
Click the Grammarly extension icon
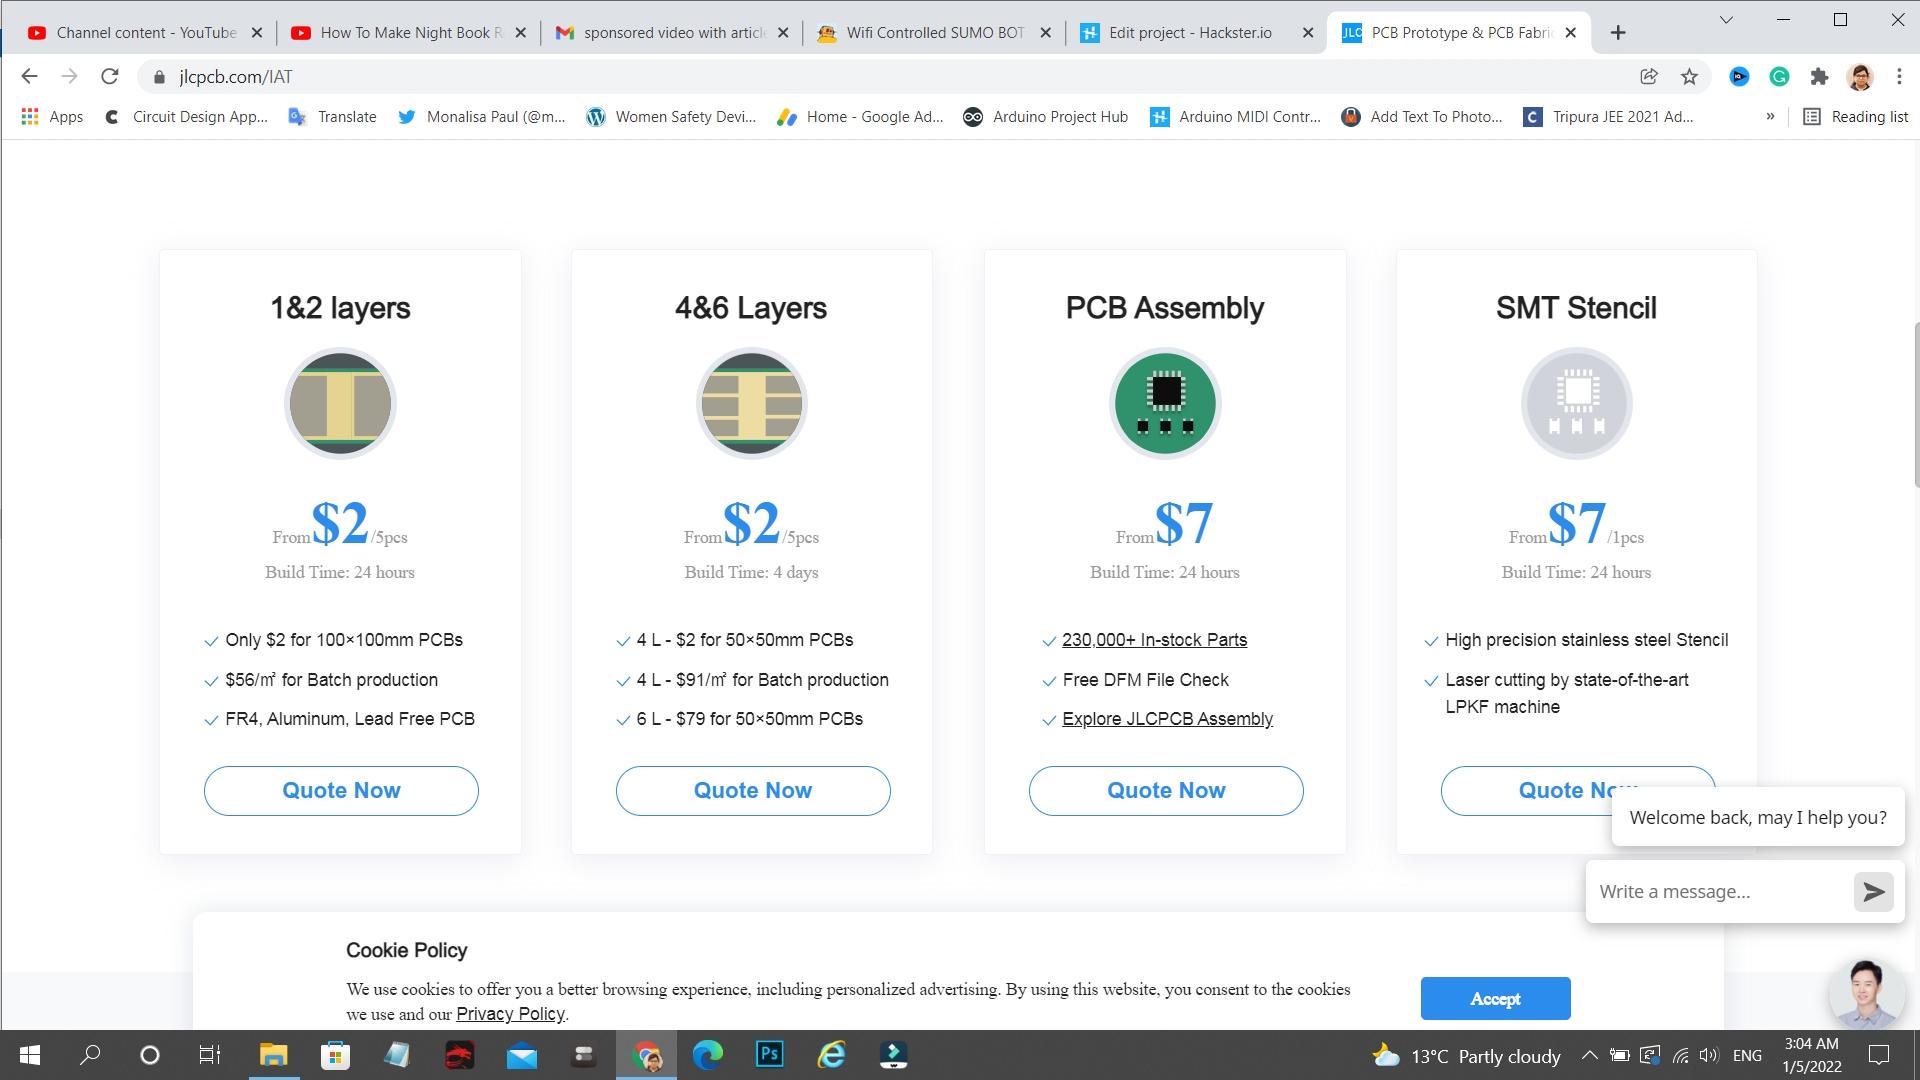[x=1779, y=77]
